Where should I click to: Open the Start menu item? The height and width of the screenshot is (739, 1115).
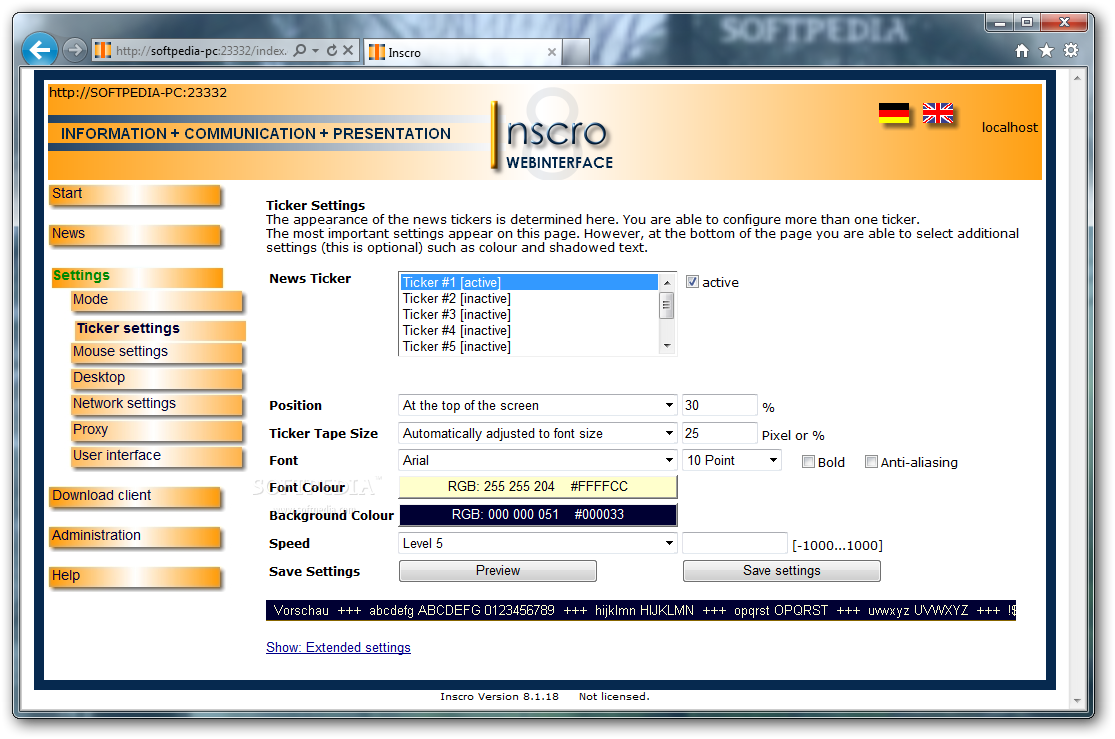(x=135, y=195)
